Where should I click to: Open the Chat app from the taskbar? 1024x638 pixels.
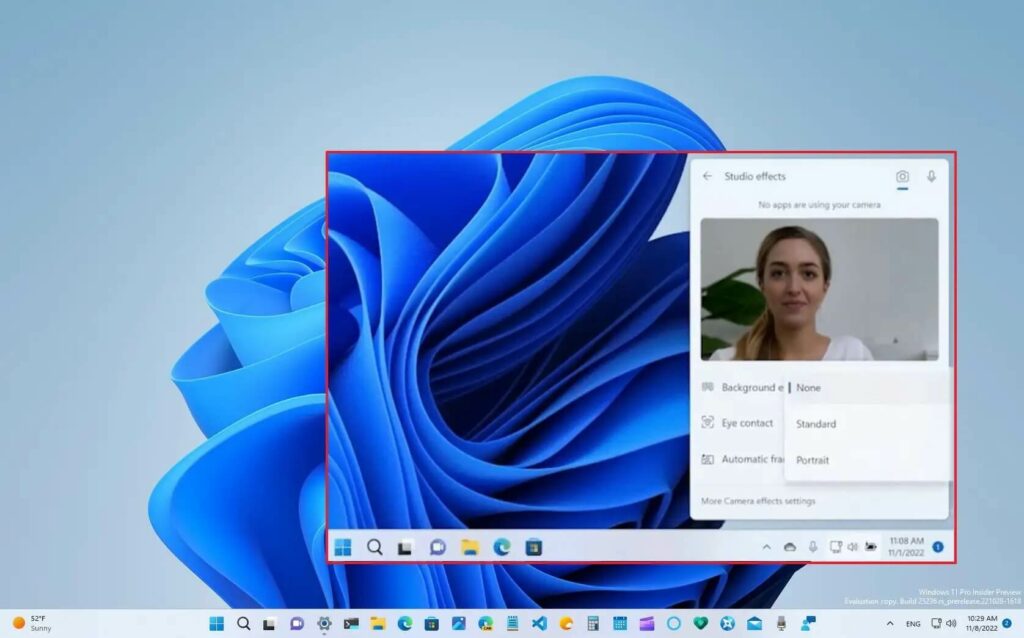click(x=438, y=547)
